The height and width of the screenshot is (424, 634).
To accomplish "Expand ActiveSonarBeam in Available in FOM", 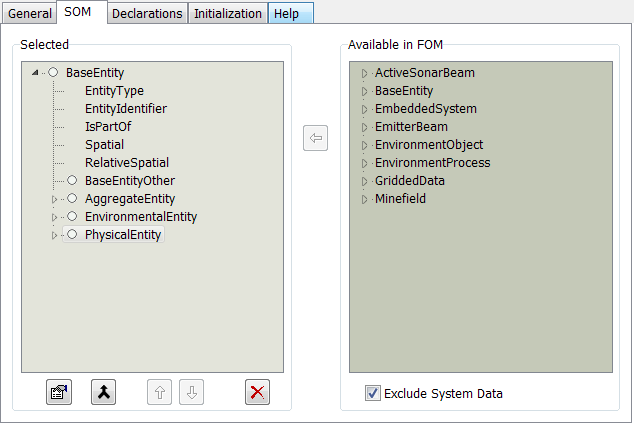I will tap(364, 73).
